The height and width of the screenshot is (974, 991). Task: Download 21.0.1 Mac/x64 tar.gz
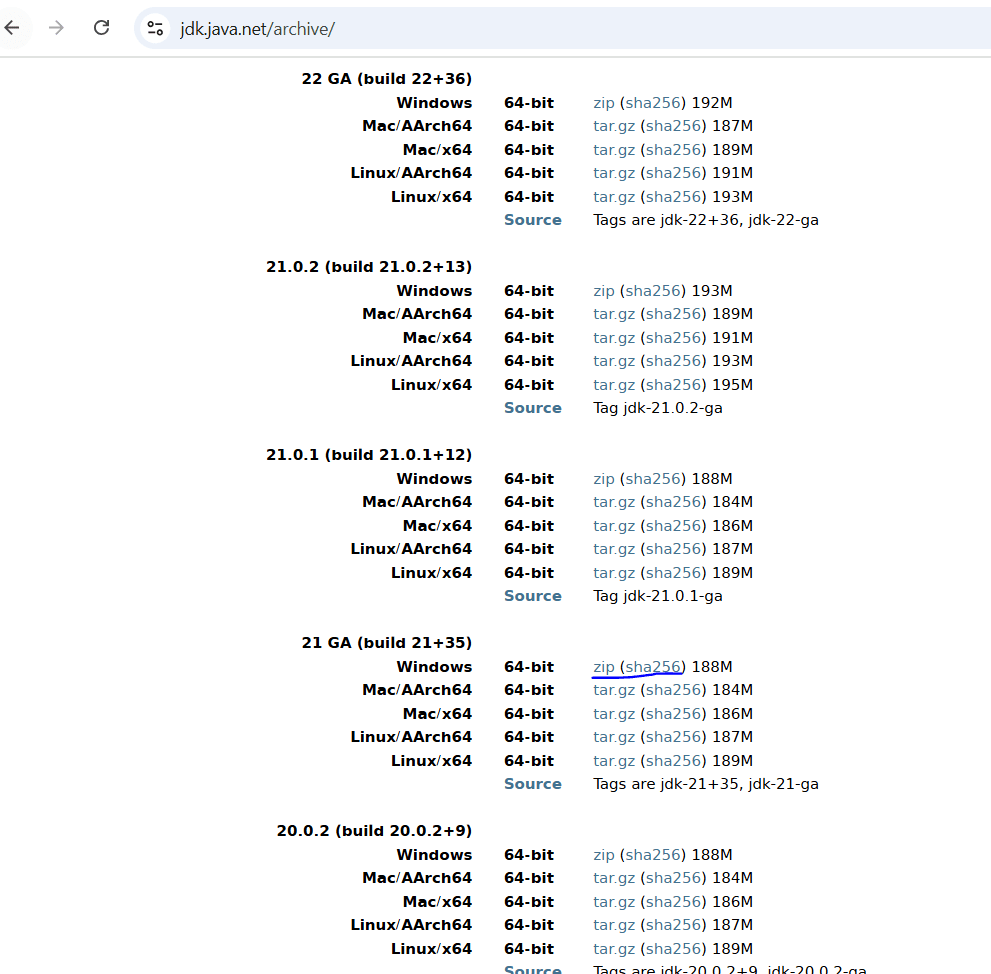[x=614, y=526]
